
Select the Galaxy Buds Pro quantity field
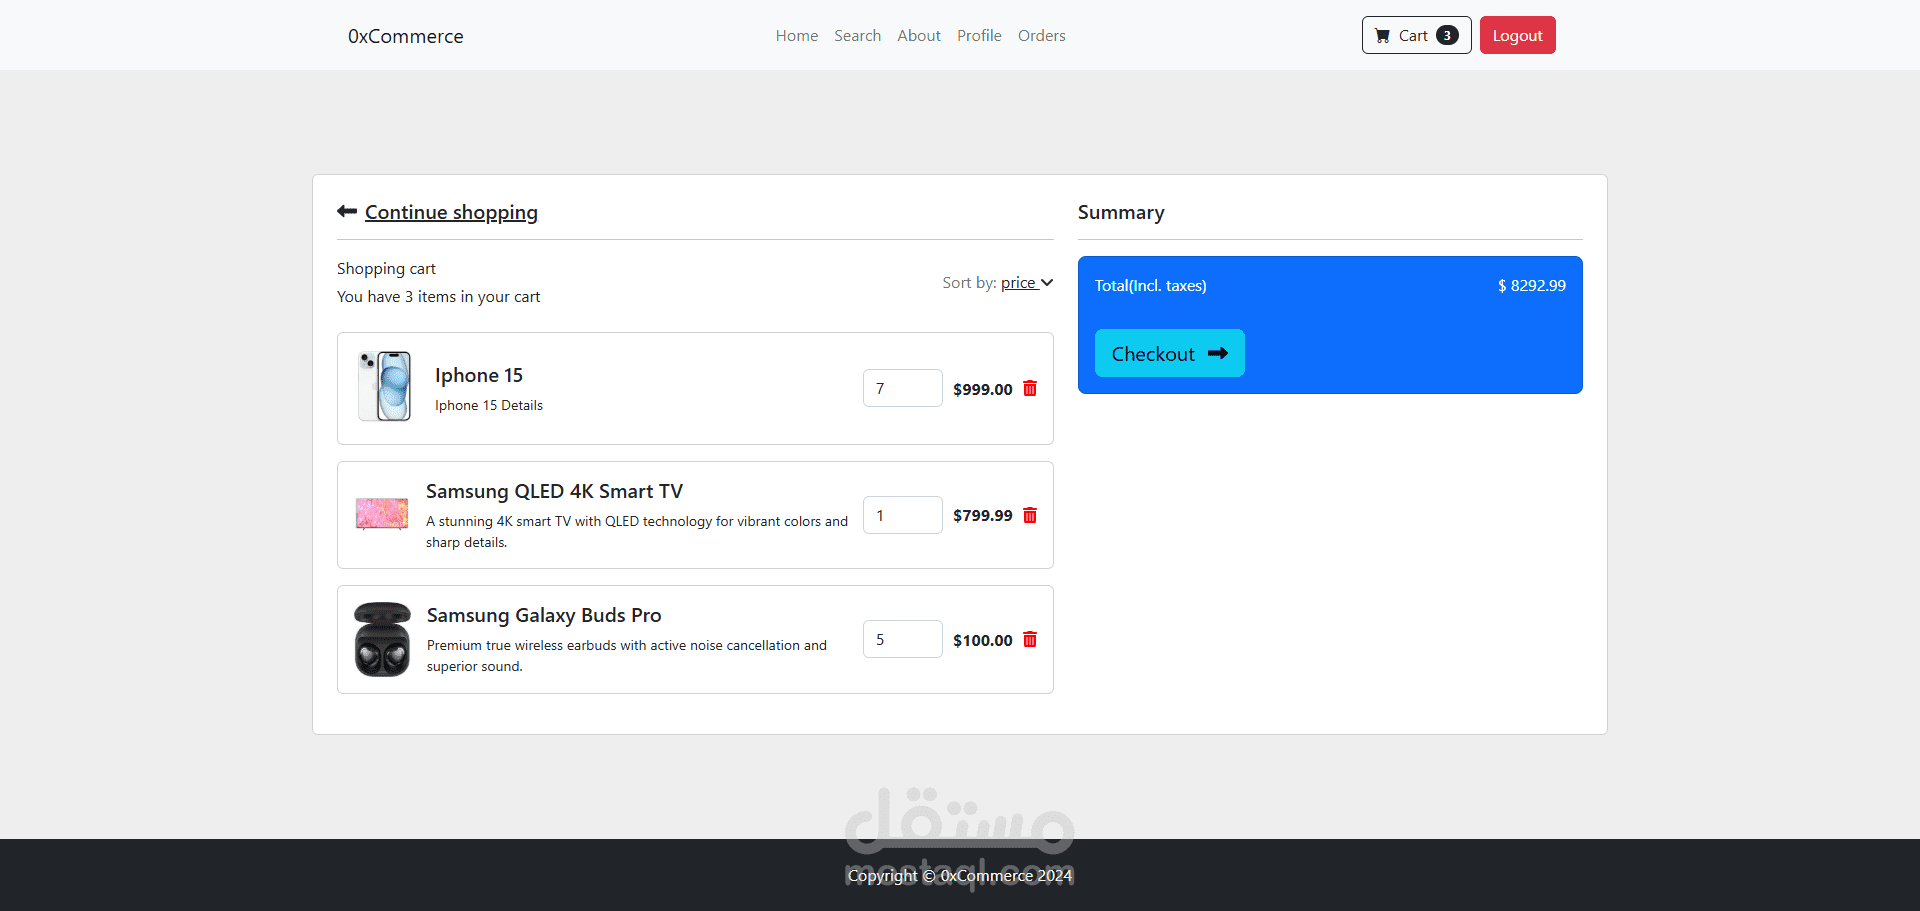click(903, 639)
